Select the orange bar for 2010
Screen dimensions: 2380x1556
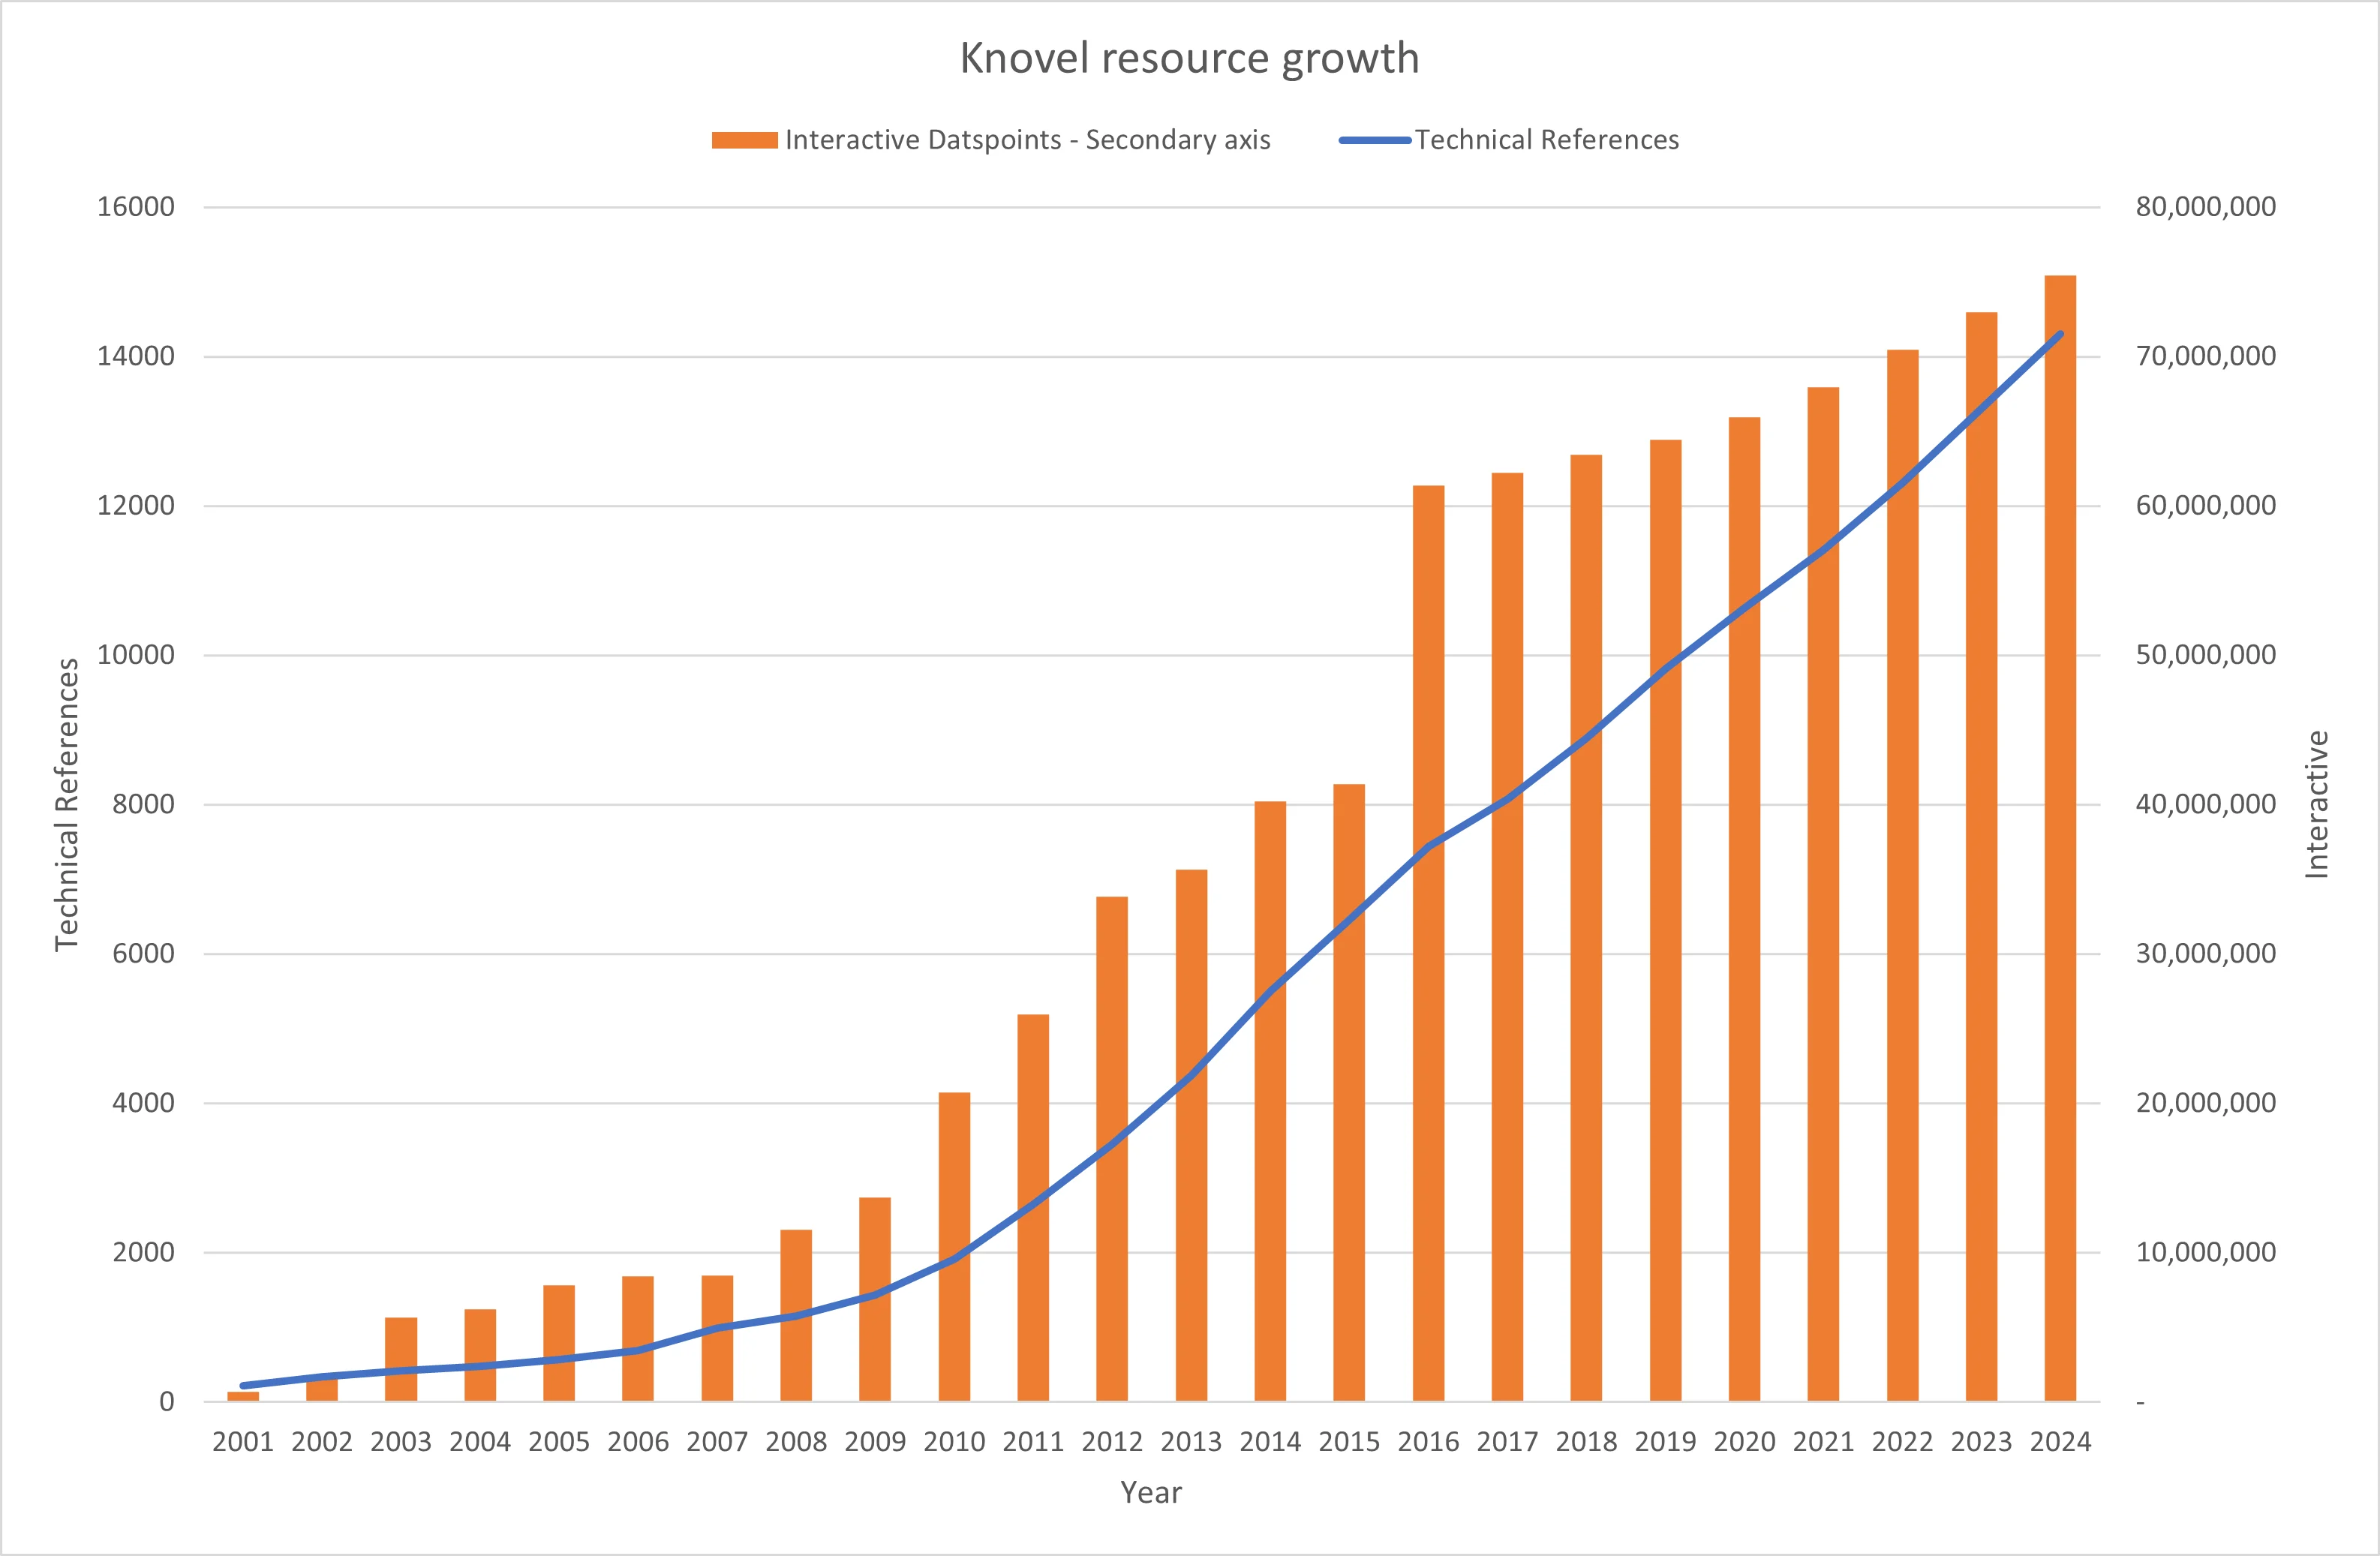[x=954, y=1247]
